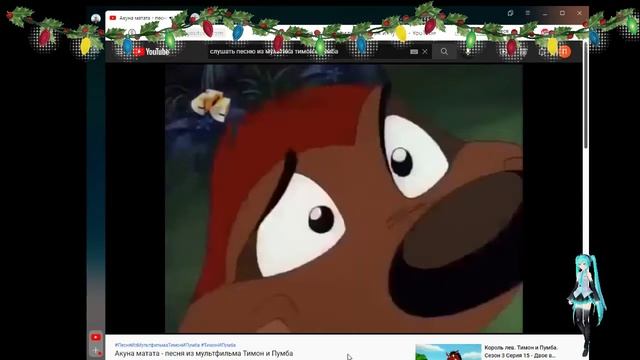Image resolution: width=640 pixels, height=360 pixels.
Task: Click the video player to pause playback
Action: [344, 198]
